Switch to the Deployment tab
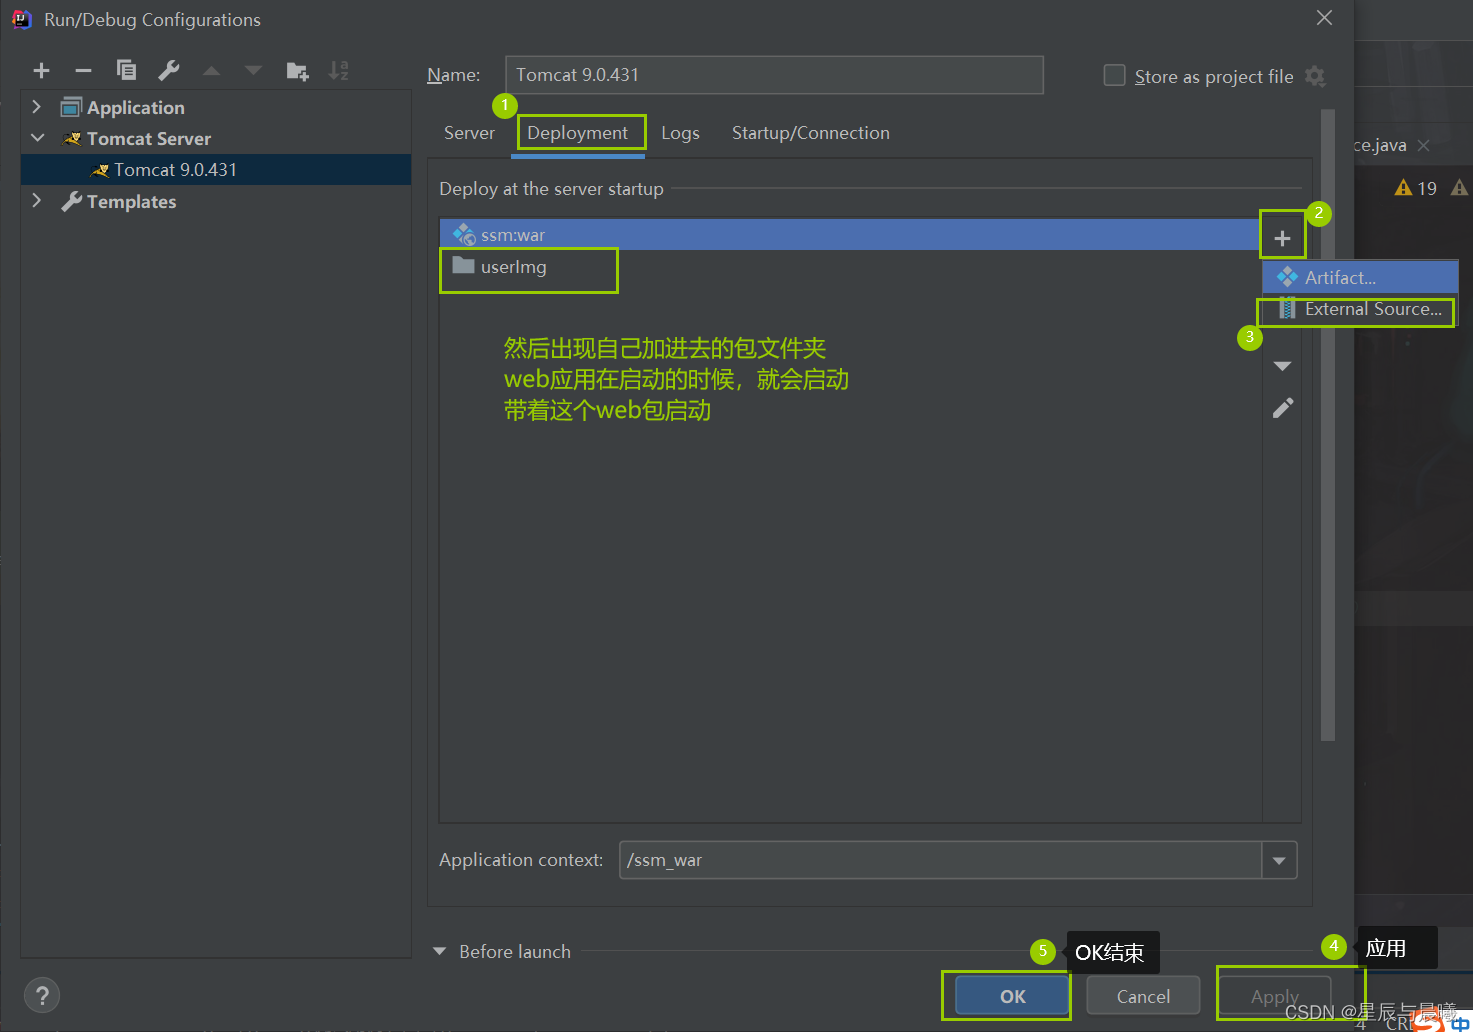 tap(578, 133)
